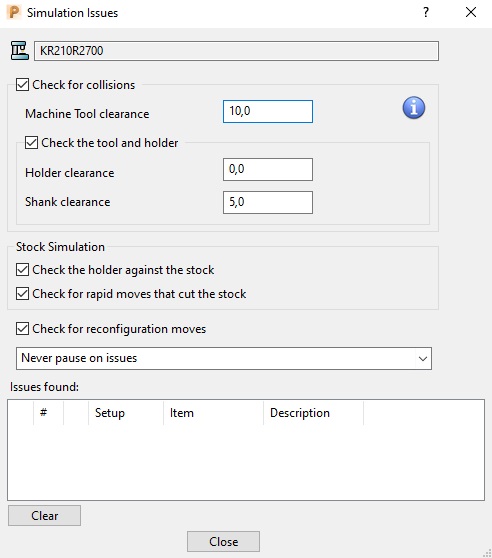Select the Shank clearance value field
492x558 pixels.
[x=268, y=202]
